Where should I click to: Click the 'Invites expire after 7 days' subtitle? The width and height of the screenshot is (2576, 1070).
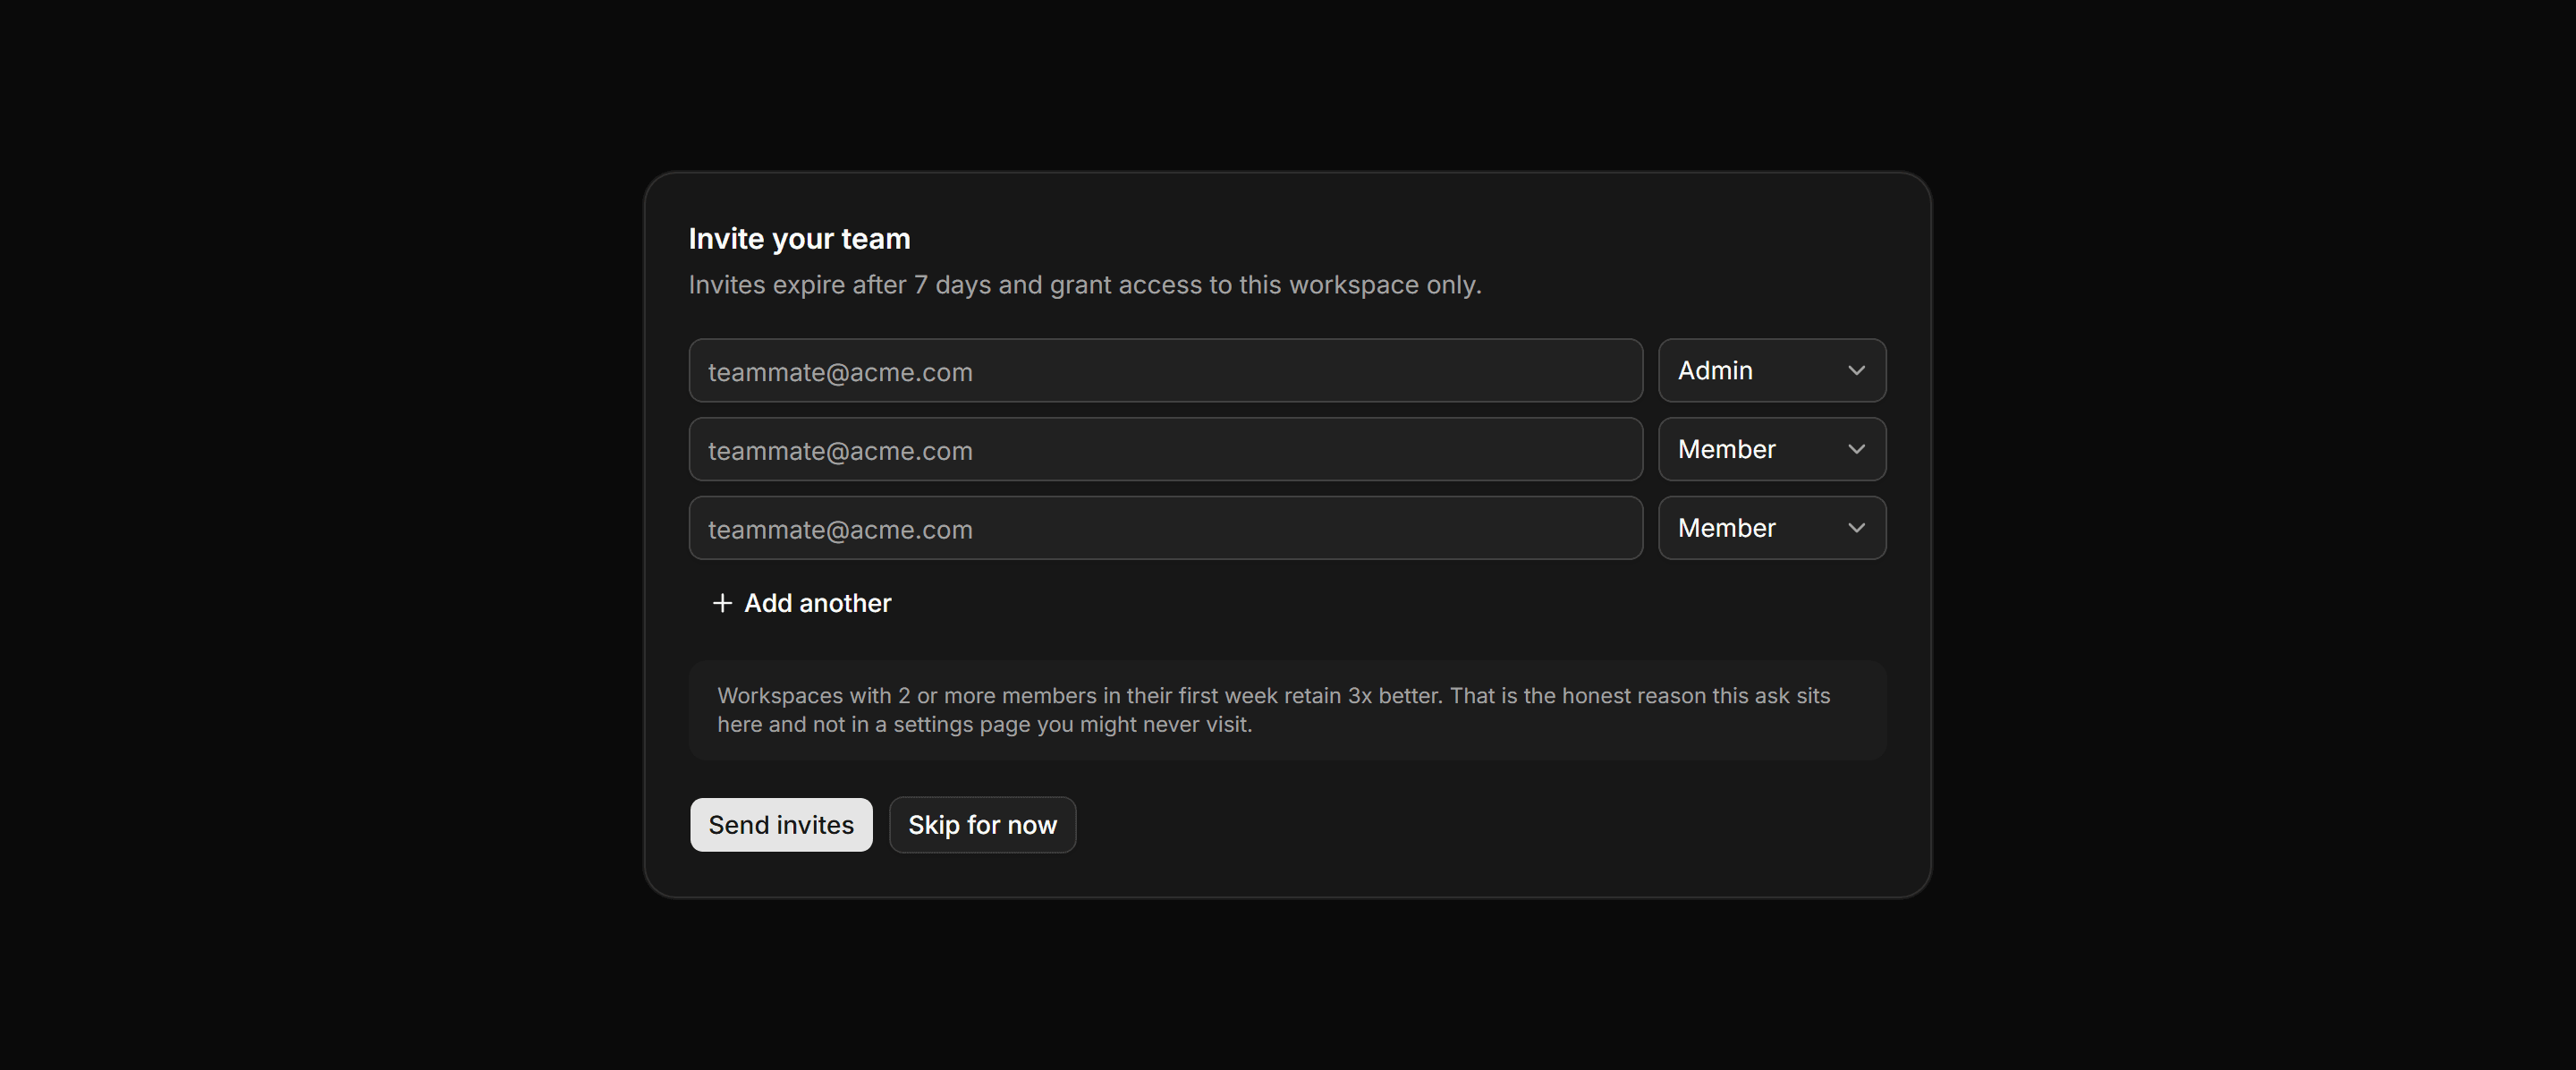(1085, 285)
